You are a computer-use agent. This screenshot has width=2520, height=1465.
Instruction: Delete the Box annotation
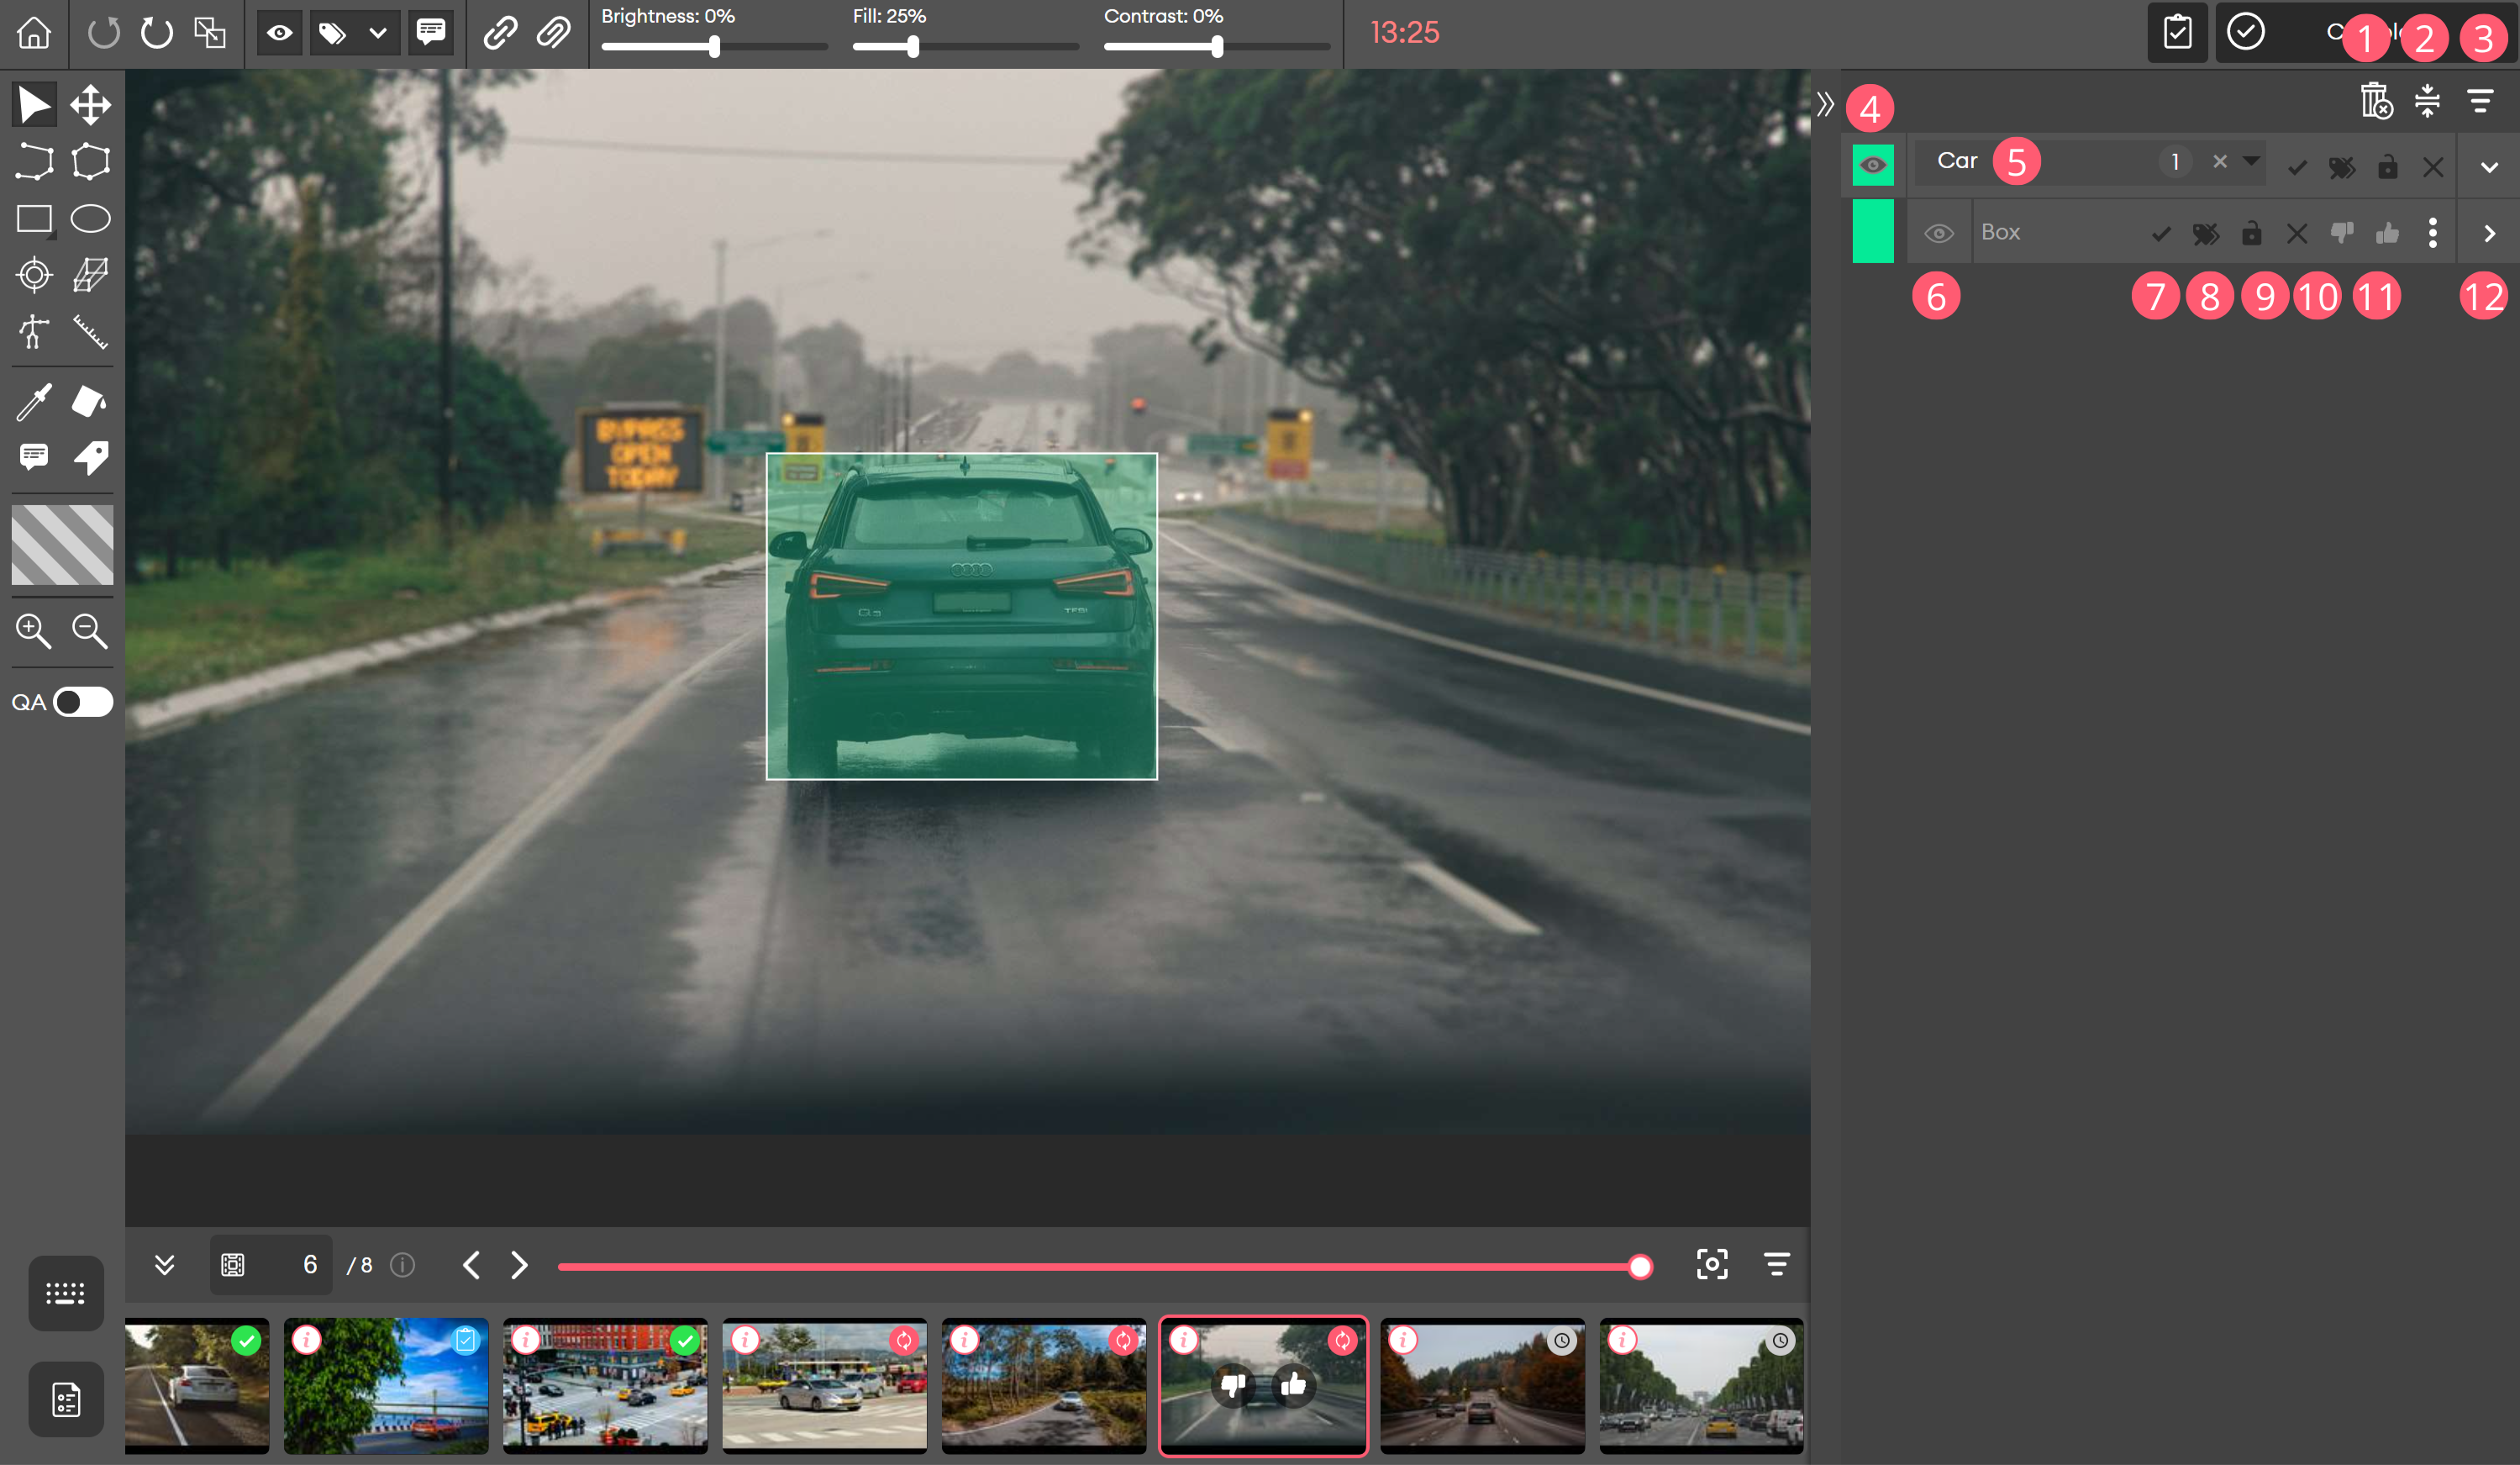[x=2297, y=234]
